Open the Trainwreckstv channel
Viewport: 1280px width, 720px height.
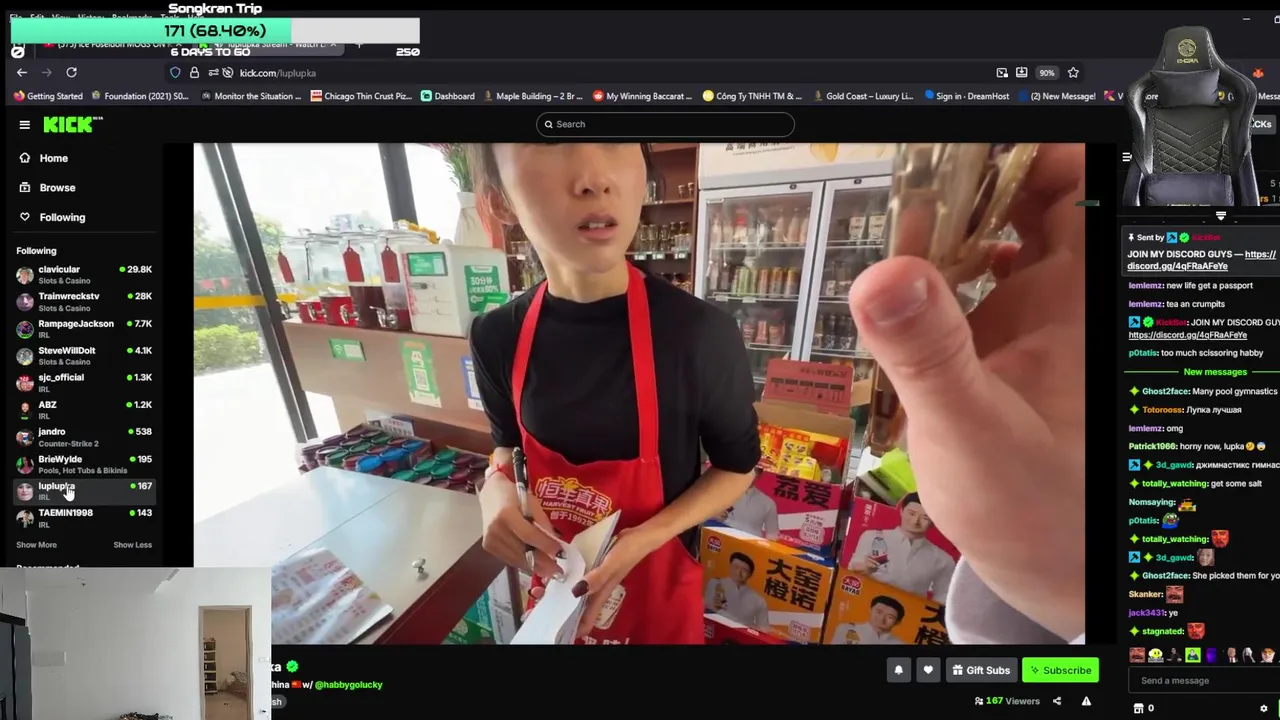(84, 301)
